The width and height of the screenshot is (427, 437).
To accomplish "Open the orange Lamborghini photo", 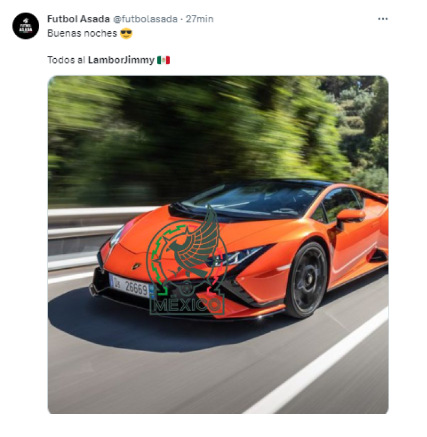I will (218, 245).
